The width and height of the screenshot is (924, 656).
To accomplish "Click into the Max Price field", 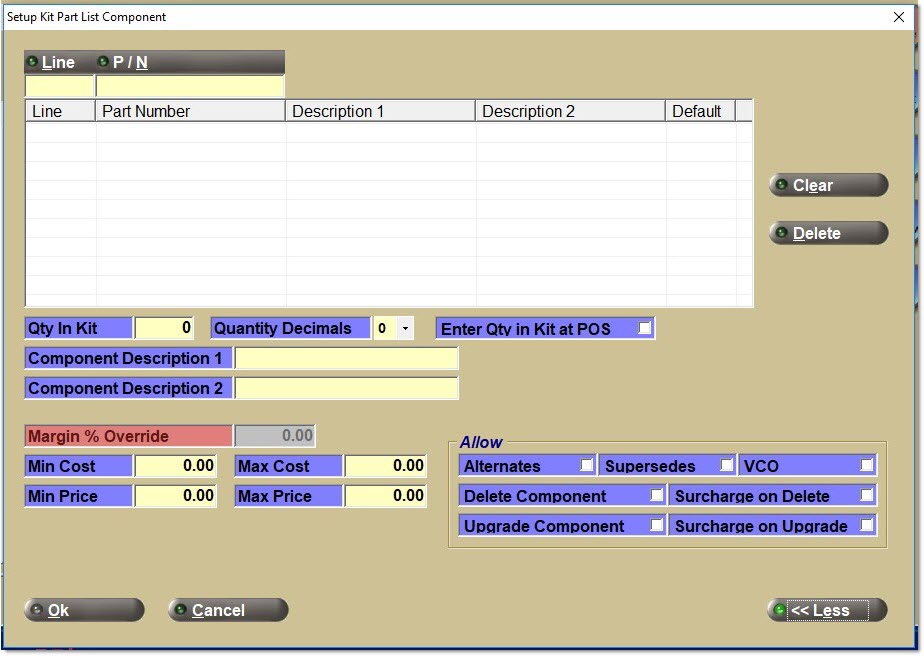I will 385,496.
